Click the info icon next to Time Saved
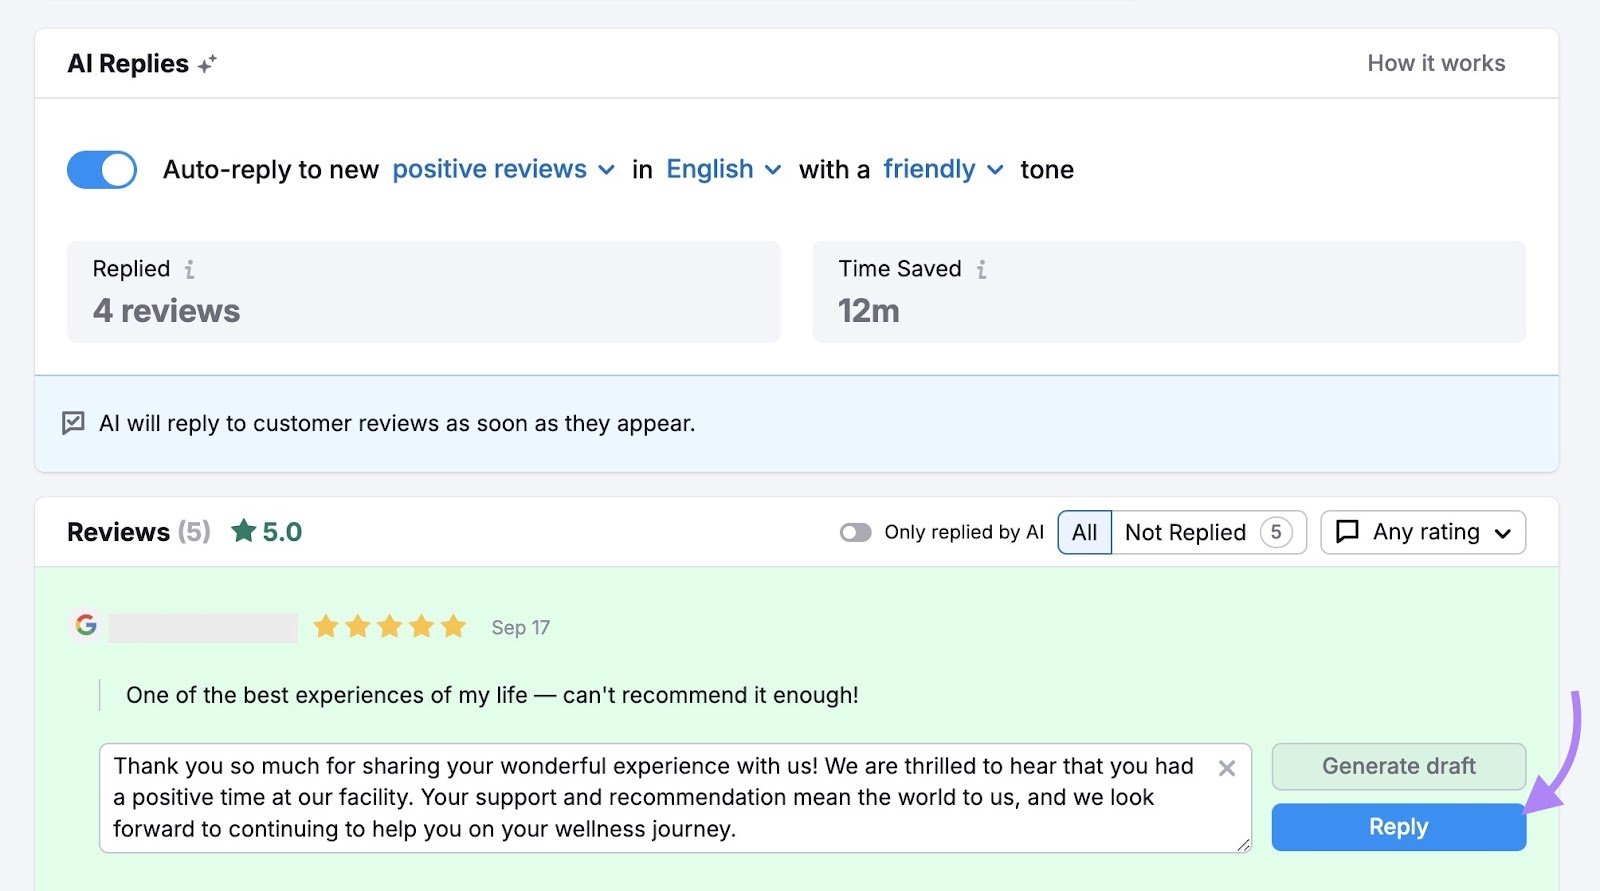The image size is (1600, 891). coord(982,269)
